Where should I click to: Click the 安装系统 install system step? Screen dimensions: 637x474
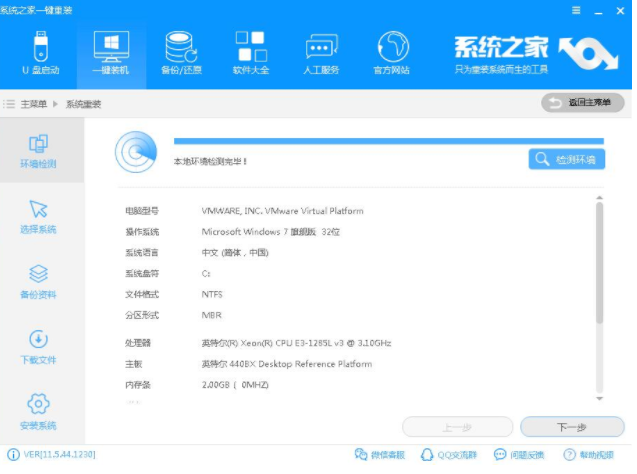[39, 411]
